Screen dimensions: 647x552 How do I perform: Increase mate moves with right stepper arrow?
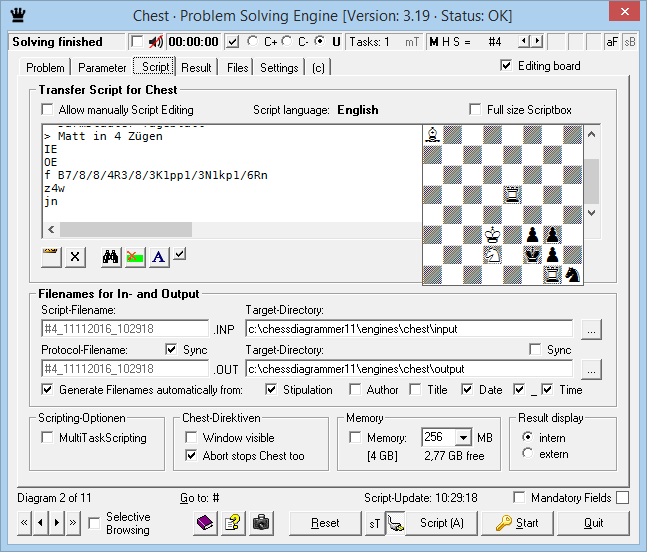(537, 41)
